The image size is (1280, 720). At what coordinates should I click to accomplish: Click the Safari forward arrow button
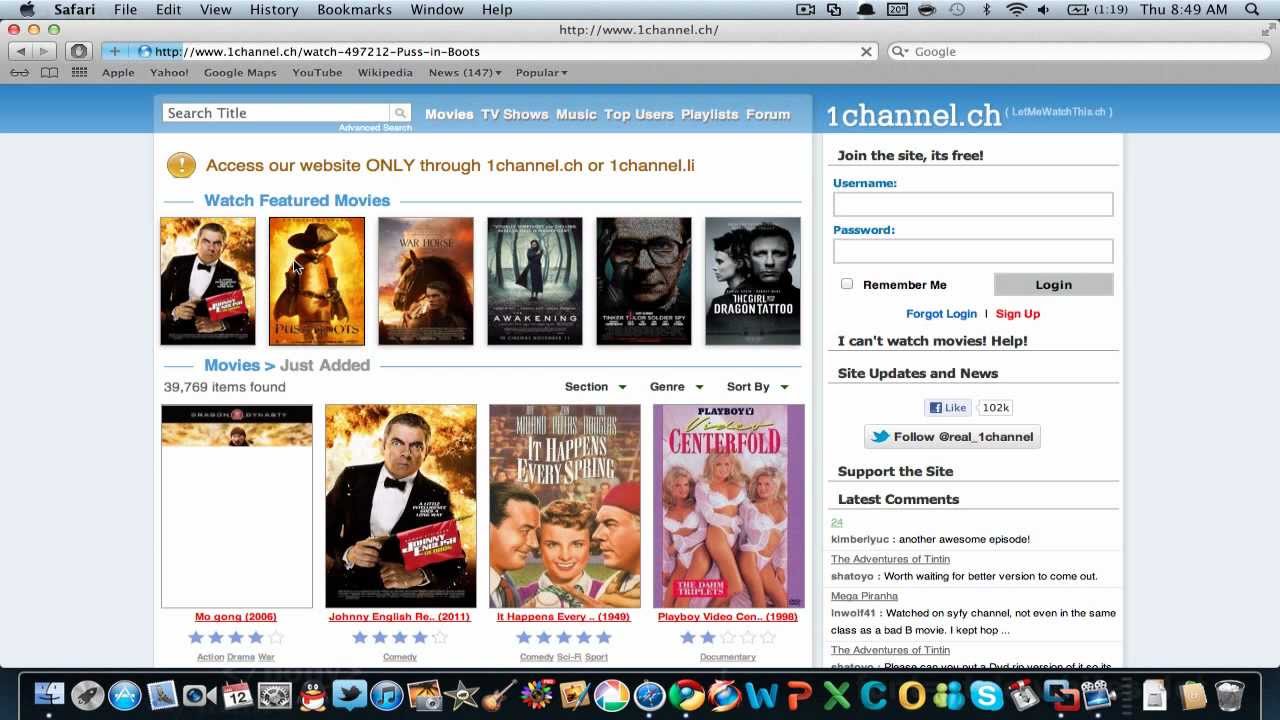click(x=45, y=51)
